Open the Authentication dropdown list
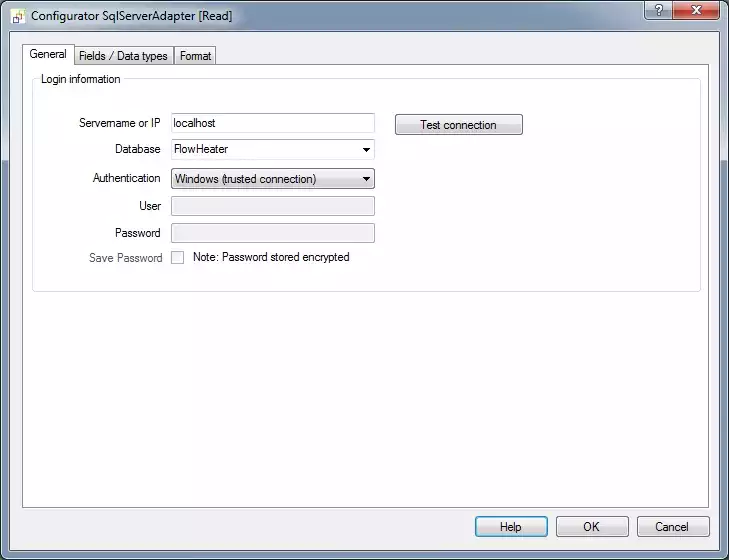 click(273, 179)
